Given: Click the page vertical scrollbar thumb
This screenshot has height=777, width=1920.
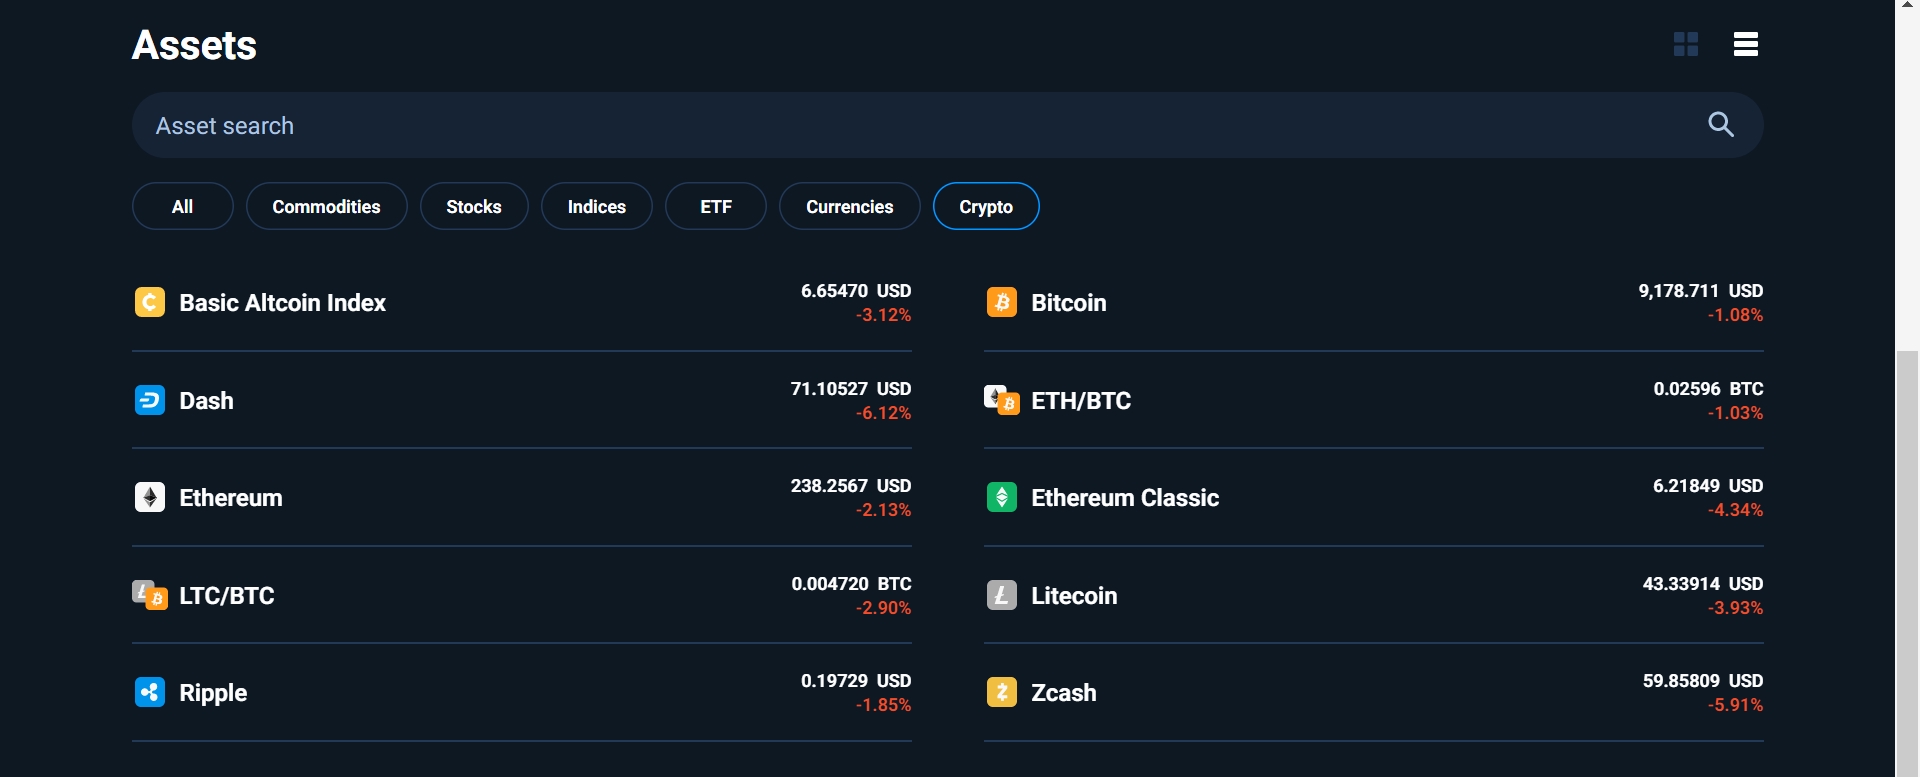Looking at the screenshot, I should 1907,563.
